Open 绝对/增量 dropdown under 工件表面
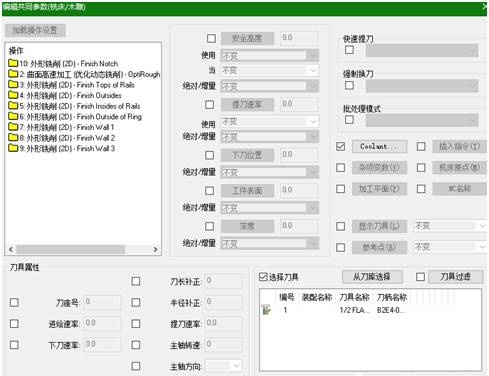489x376 pixels. point(269,208)
